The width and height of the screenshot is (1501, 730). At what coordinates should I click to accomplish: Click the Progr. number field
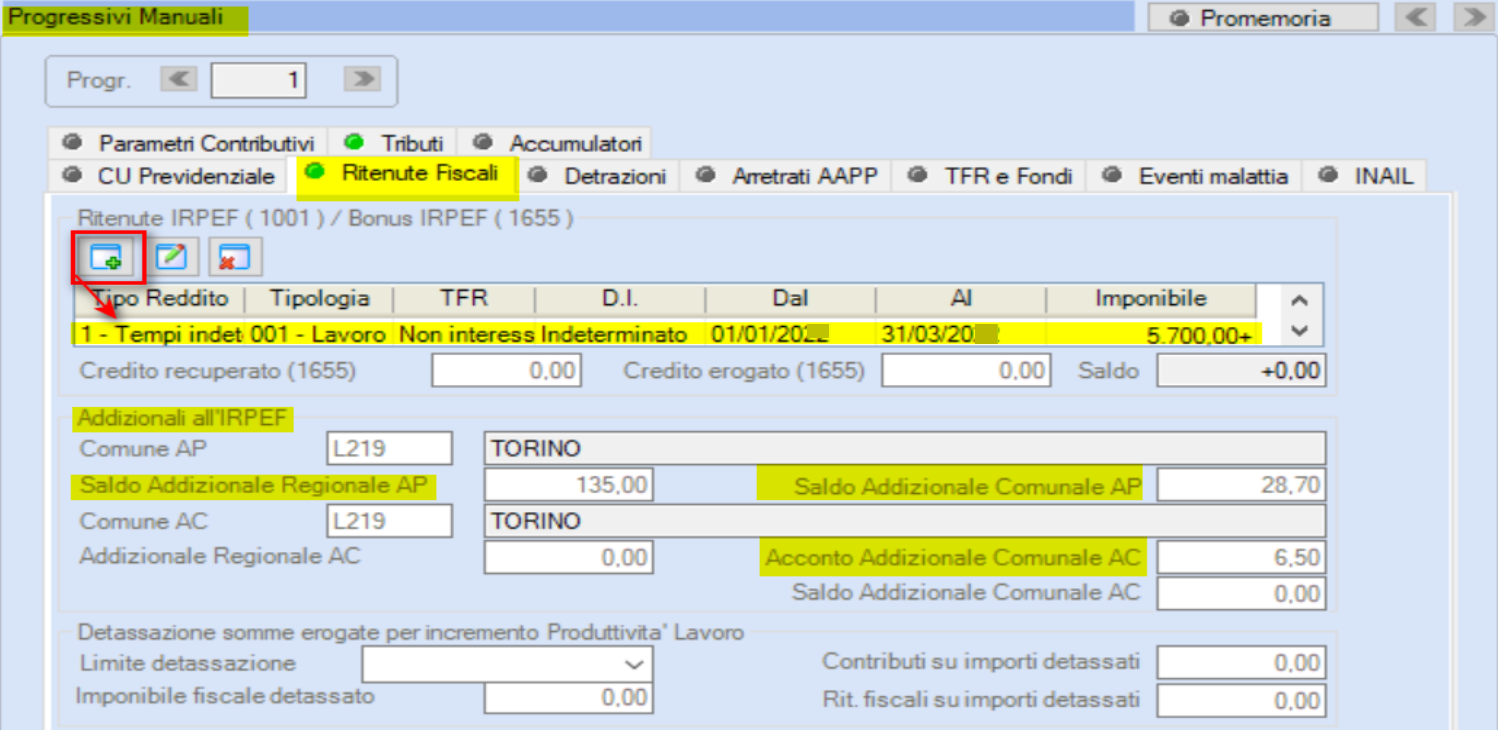click(x=259, y=80)
